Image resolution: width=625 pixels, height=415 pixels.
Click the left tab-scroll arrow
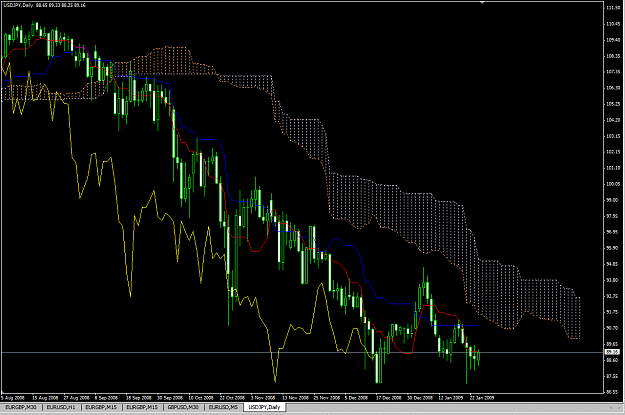point(611,407)
